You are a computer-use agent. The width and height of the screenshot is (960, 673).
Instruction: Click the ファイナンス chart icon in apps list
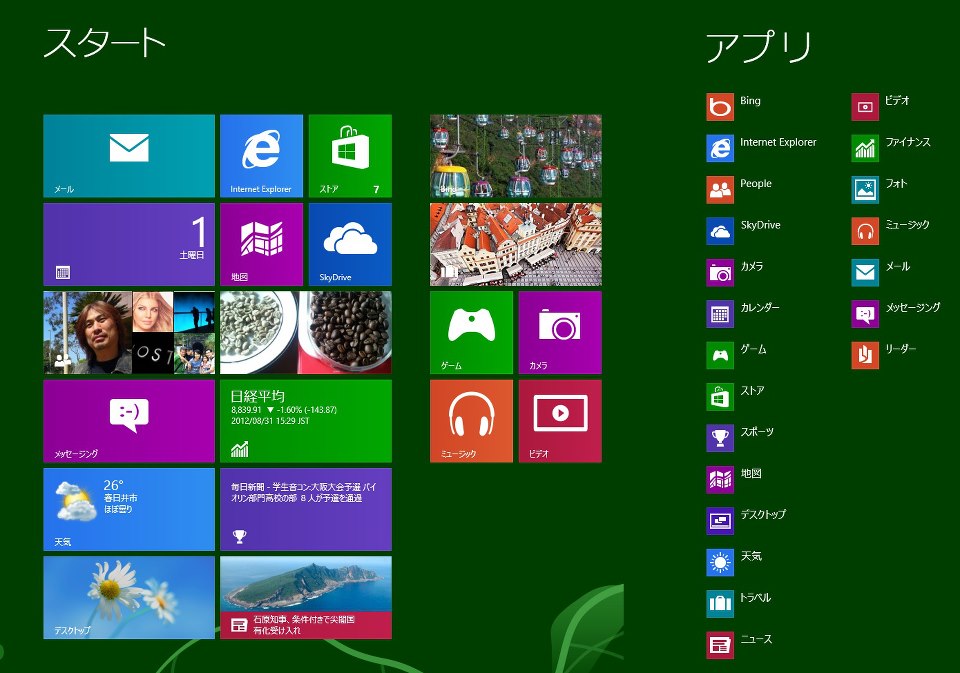click(865, 148)
